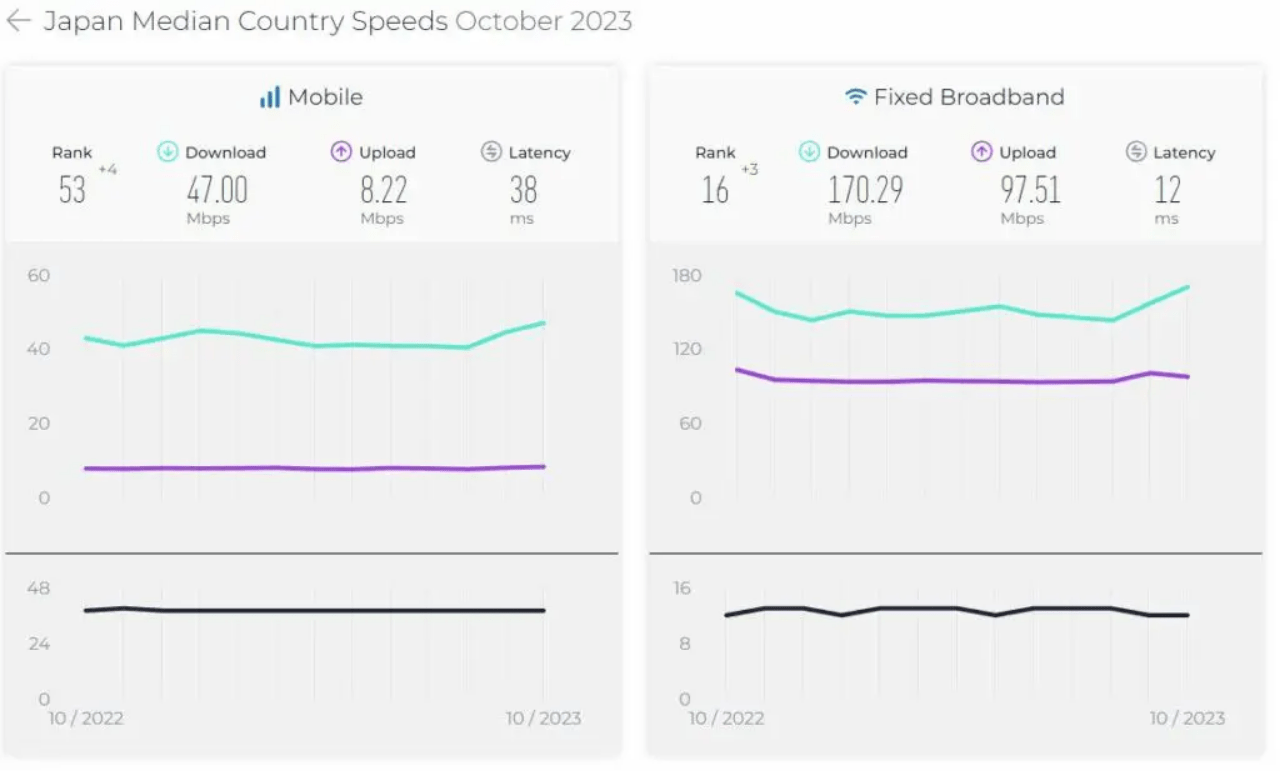Click Mobile rank value 53
The image size is (1280, 771).
pyautogui.click(x=72, y=190)
